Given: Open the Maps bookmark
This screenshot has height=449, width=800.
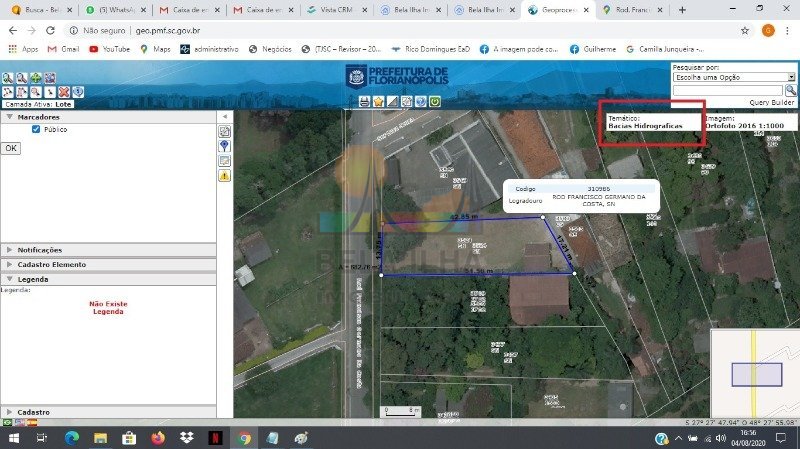Looking at the screenshot, I should (156, 49).
